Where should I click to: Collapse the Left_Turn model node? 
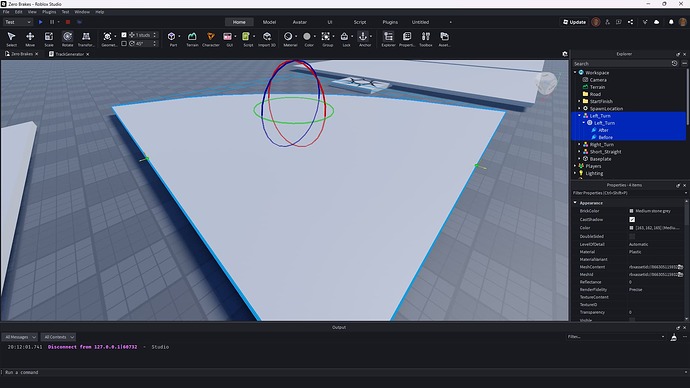(580, 116)
